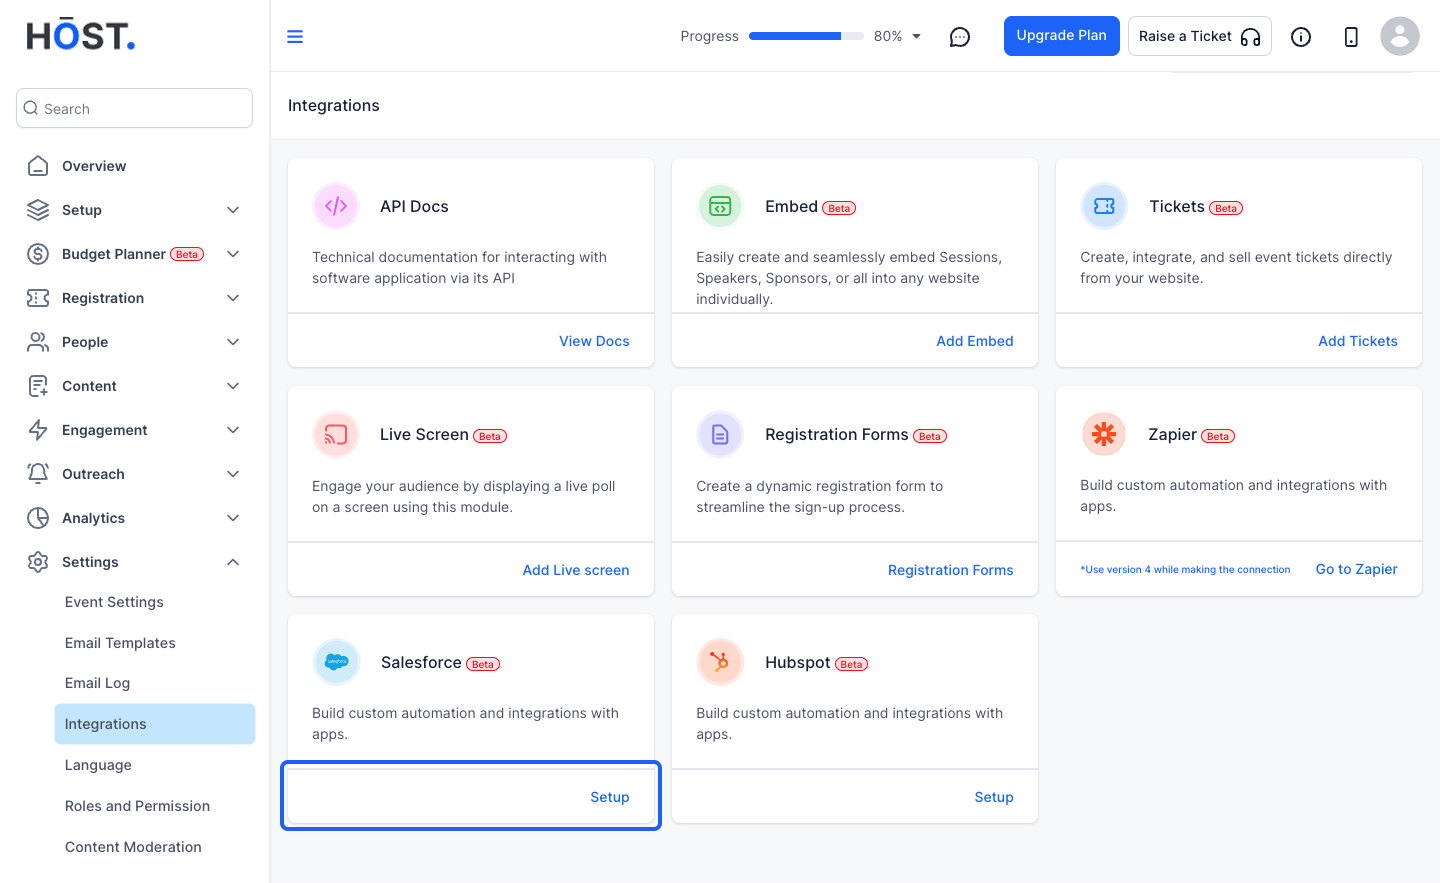
Task: Expand the Analytics section chevron
Action: 233,518
